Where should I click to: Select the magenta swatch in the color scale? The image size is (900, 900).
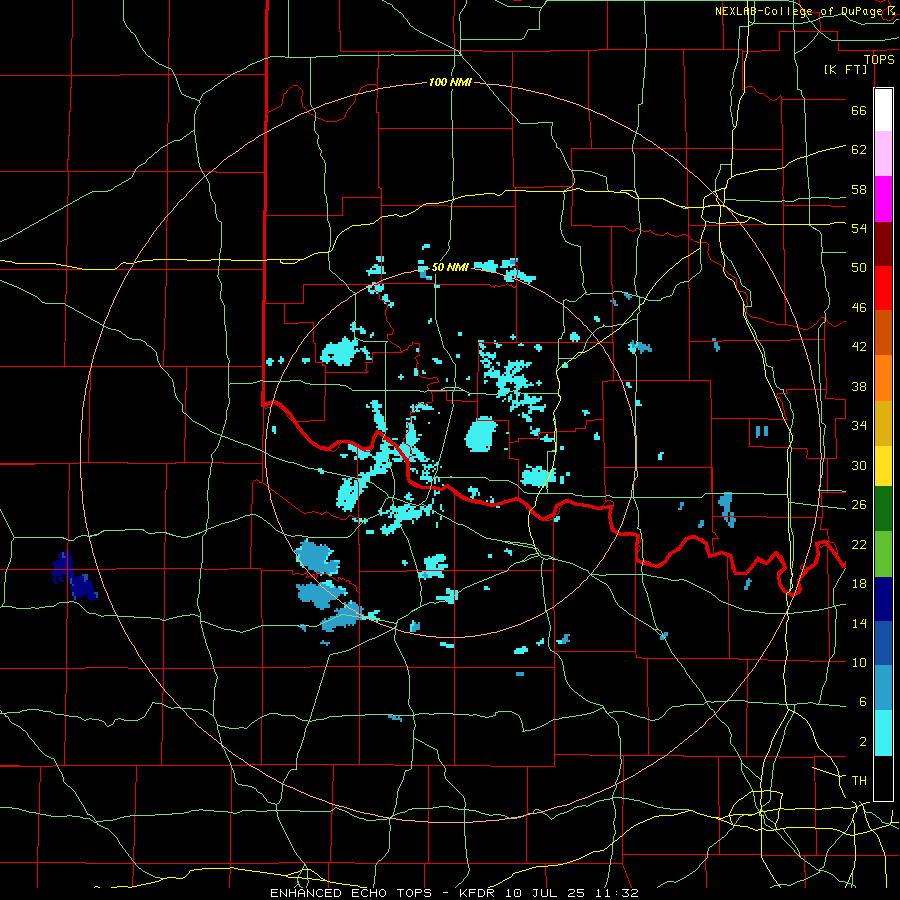point(883,199)
